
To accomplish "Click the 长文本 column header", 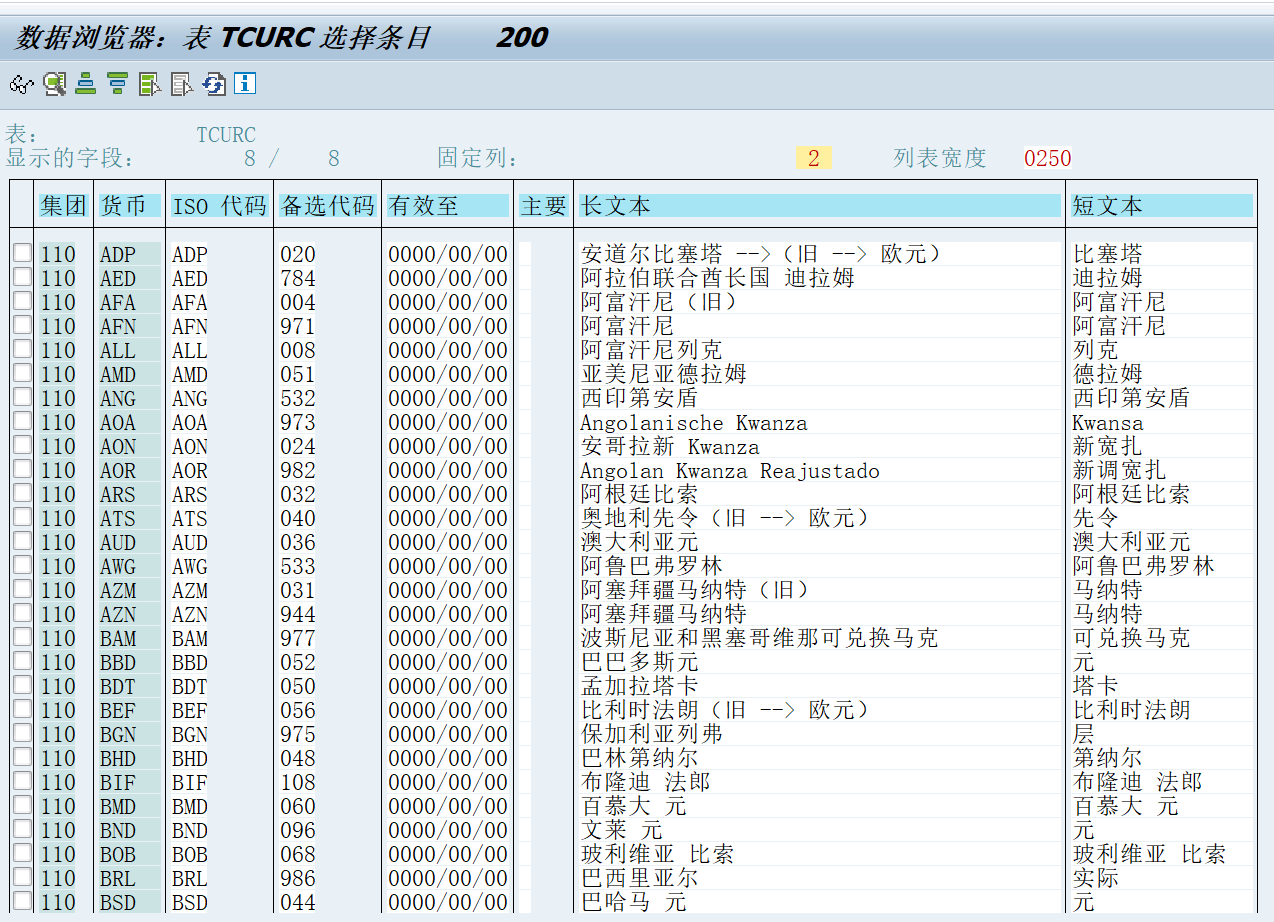I will 820,206.
